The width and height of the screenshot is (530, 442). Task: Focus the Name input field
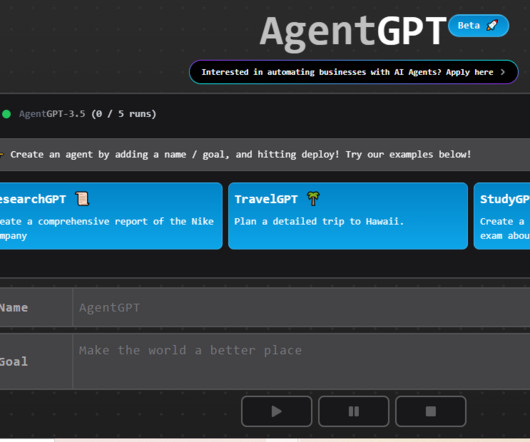(x=301, y=307)
